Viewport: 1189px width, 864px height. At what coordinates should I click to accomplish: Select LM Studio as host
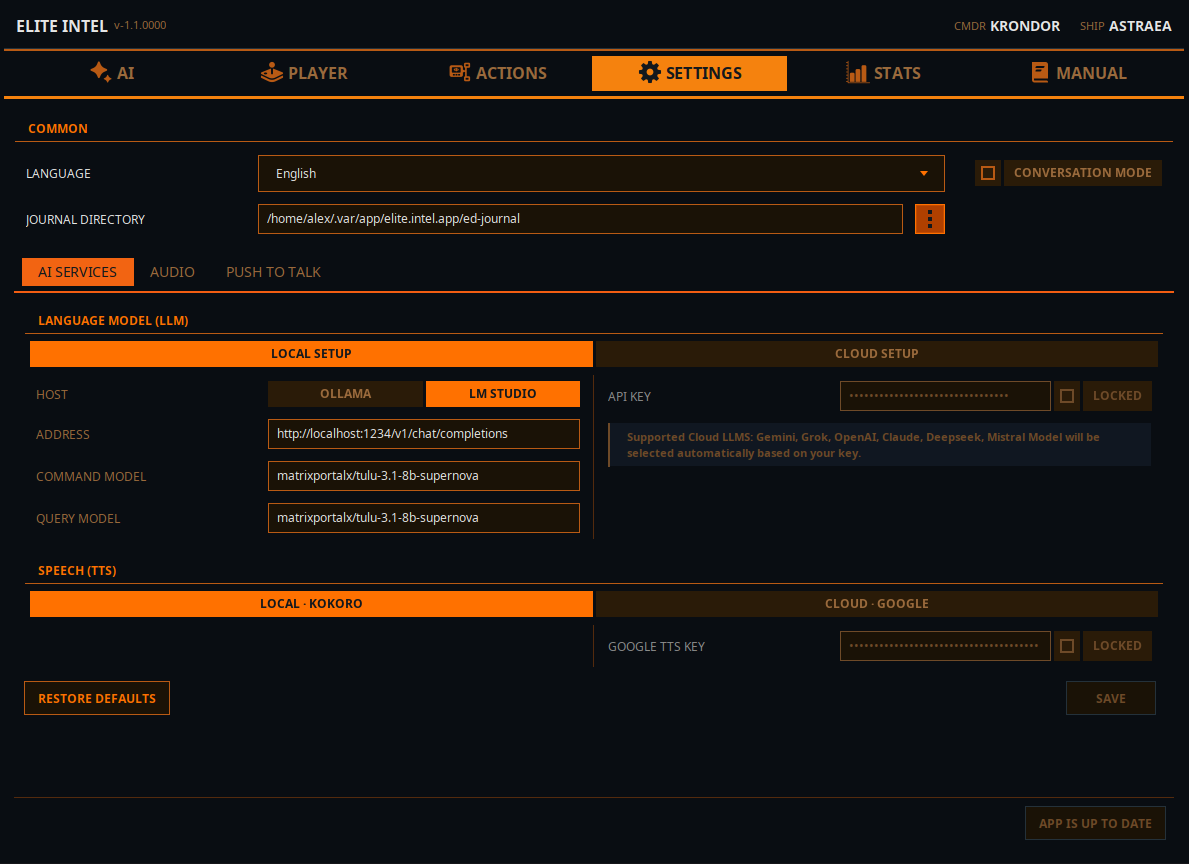tap(503, 394)
